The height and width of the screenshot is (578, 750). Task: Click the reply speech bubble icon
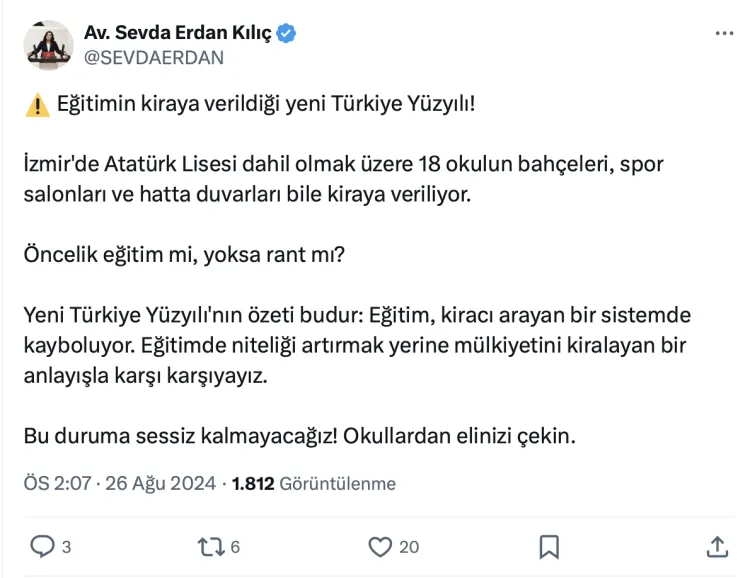click(x=42, y=546)
